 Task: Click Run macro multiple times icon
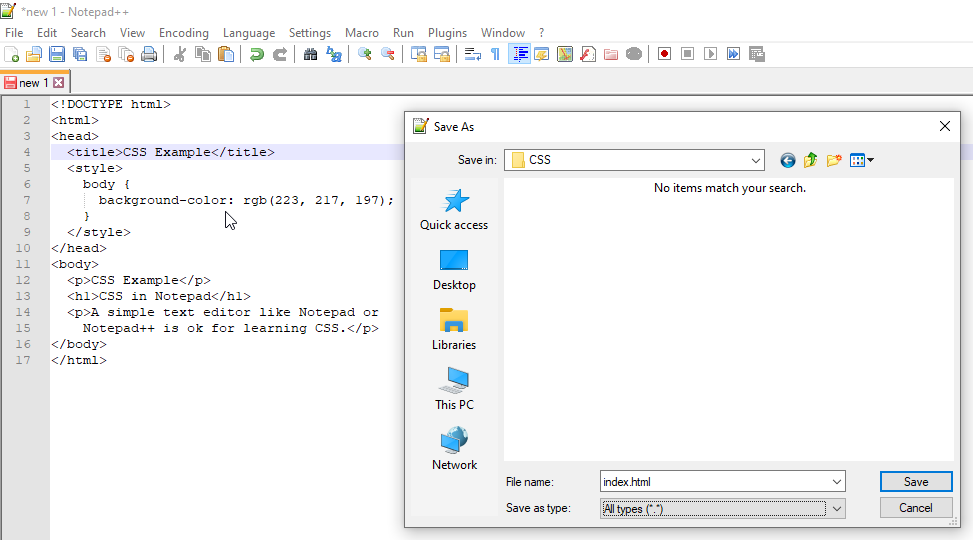click(x=733, y=55)
